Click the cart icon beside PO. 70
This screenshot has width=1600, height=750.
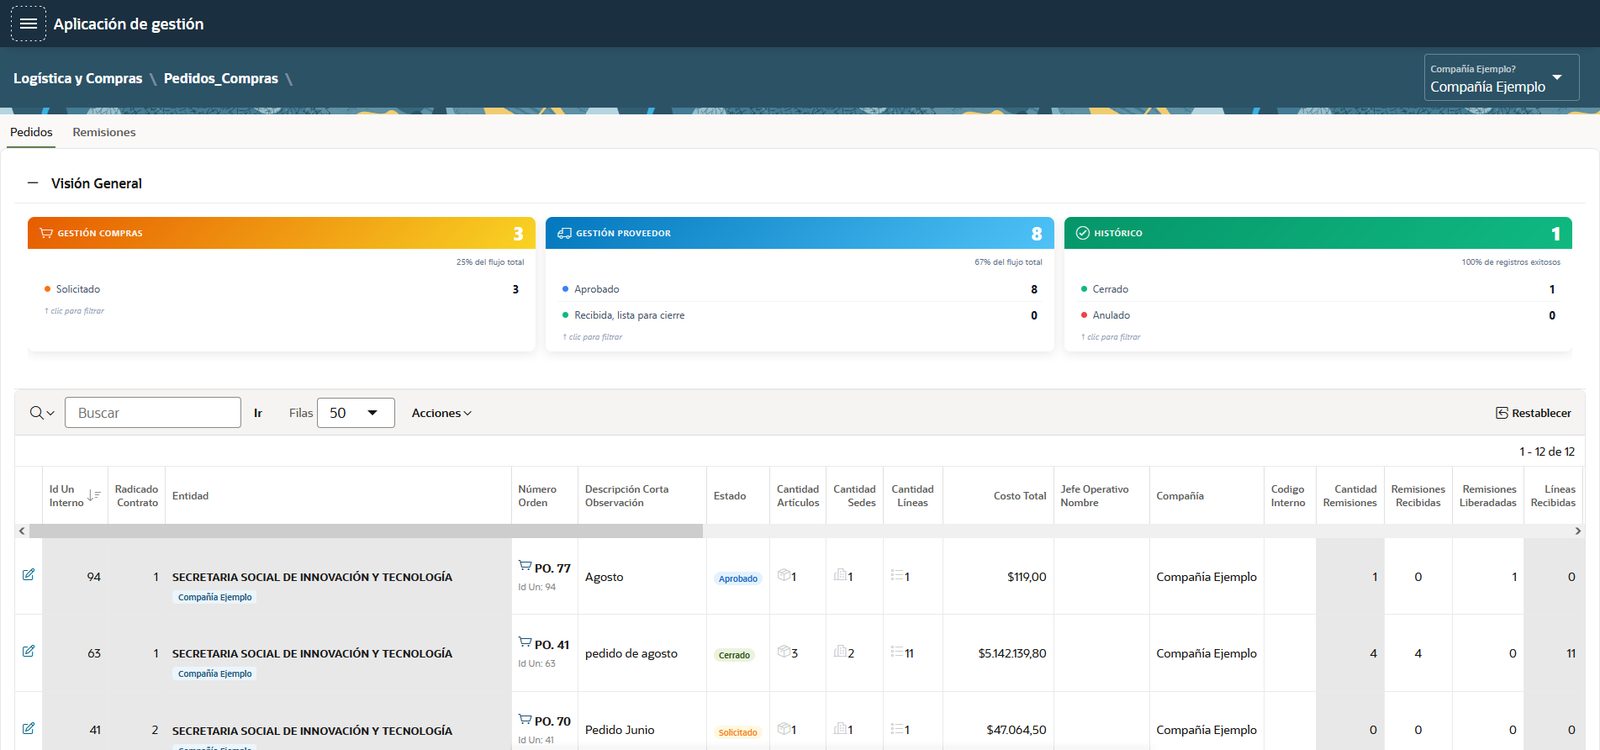(x=525, y=719)
